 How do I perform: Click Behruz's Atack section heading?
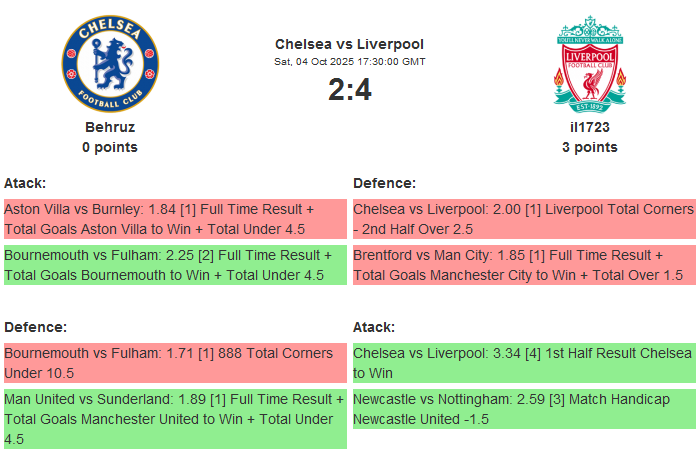point(25,183)
